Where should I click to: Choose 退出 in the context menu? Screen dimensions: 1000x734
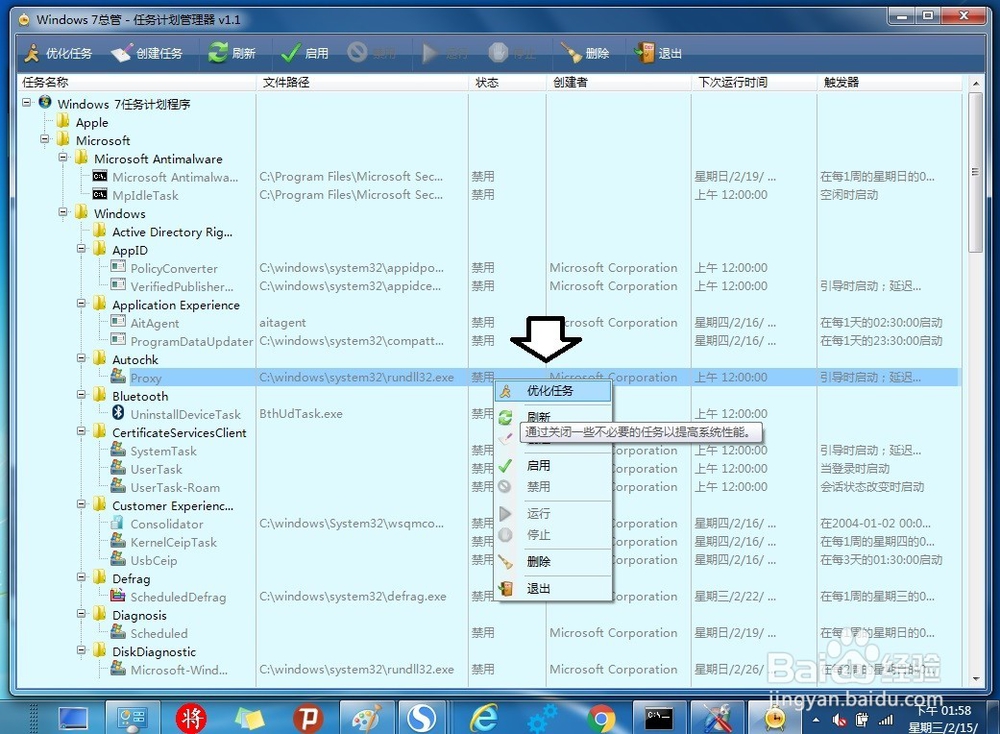click(554, 588)
